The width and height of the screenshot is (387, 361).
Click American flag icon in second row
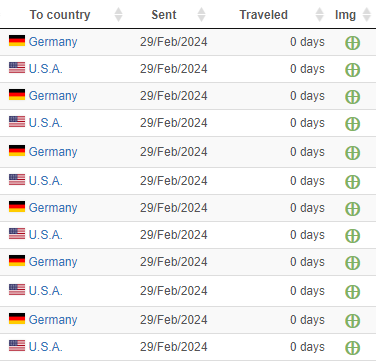pos(17,68)
